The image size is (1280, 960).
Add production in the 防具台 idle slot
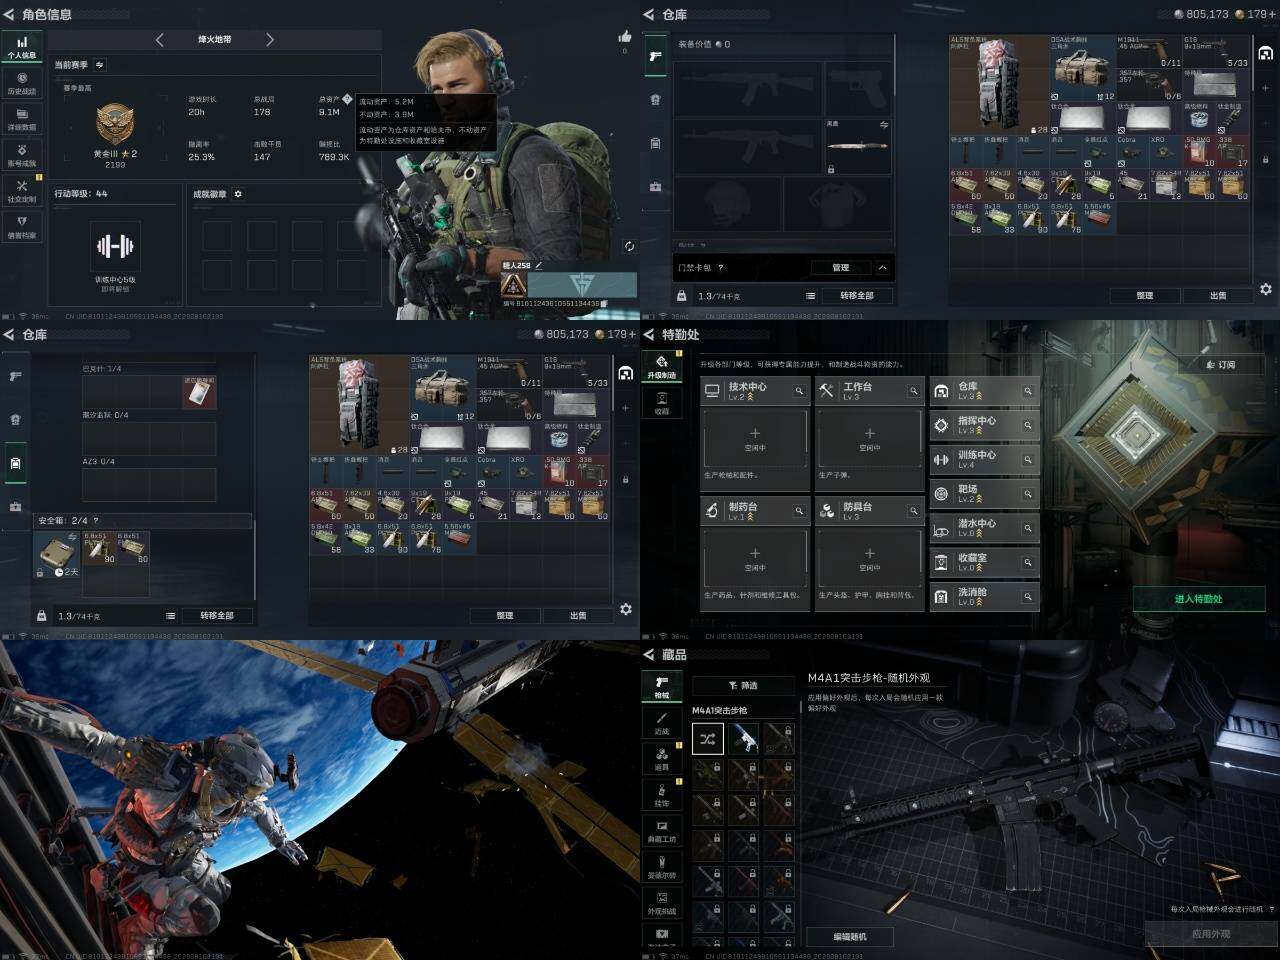coord(870,558)
